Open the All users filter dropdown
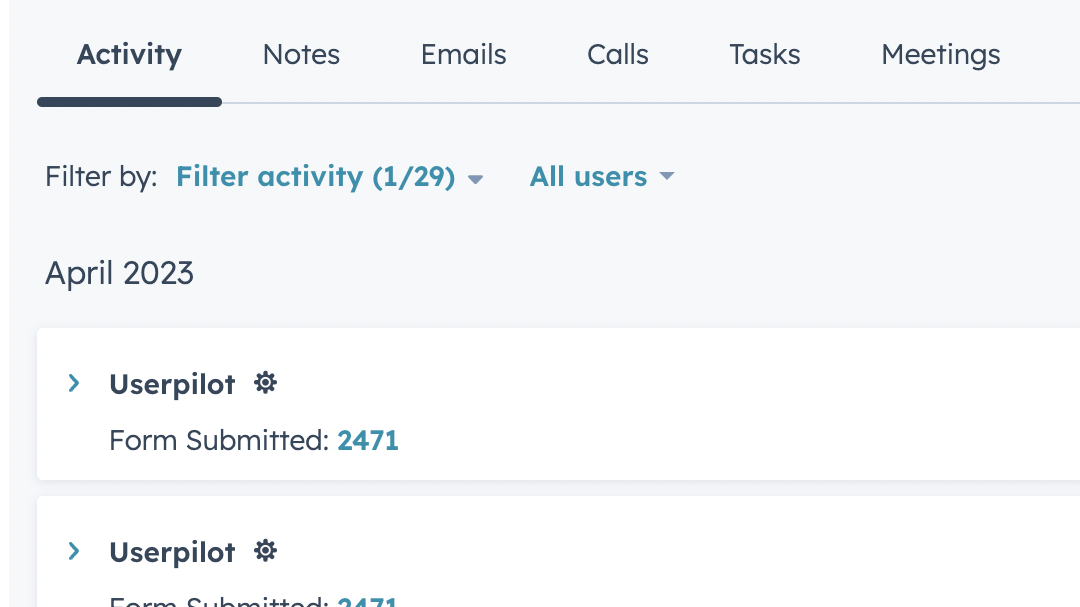Viewport: 1080px width, 607px height. coord(588,176)
